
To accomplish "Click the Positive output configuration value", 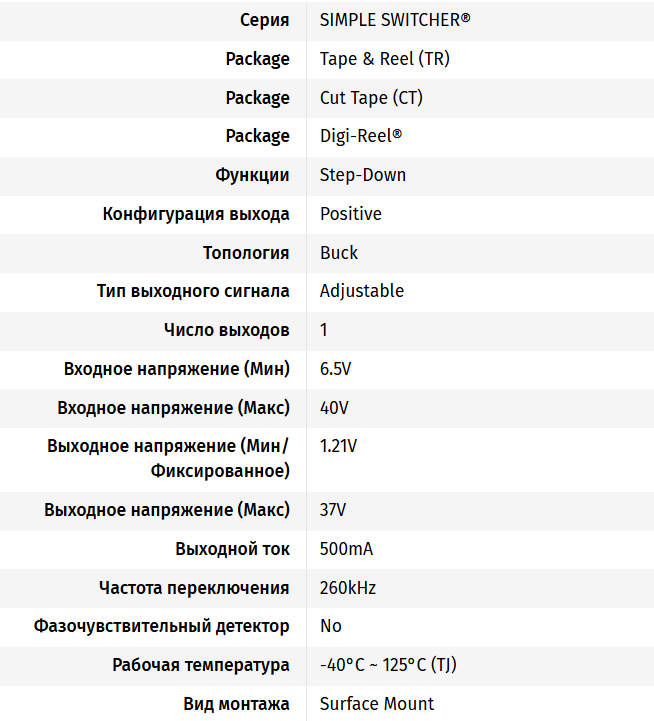I will coord(351,214).
